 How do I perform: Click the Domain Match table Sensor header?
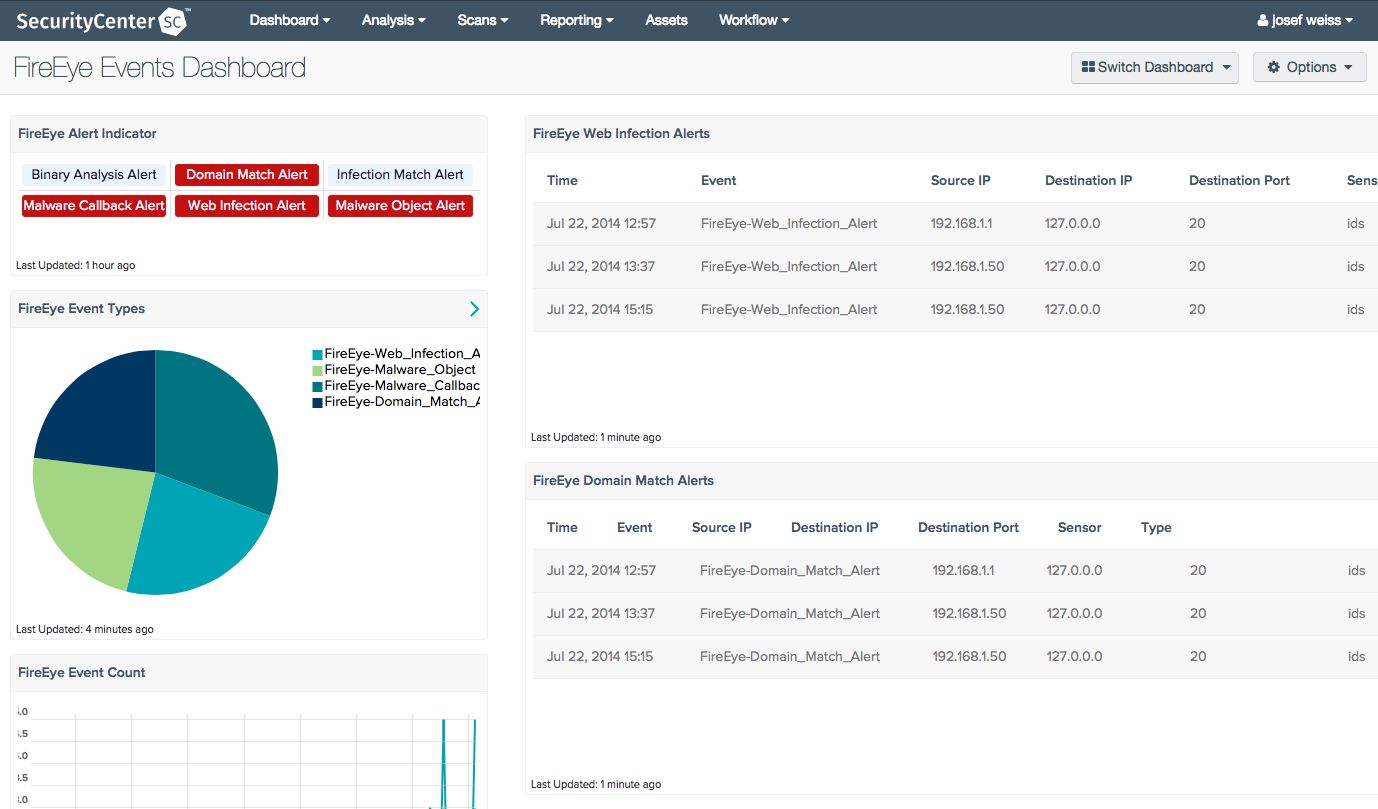click(x=1079, y=528)
